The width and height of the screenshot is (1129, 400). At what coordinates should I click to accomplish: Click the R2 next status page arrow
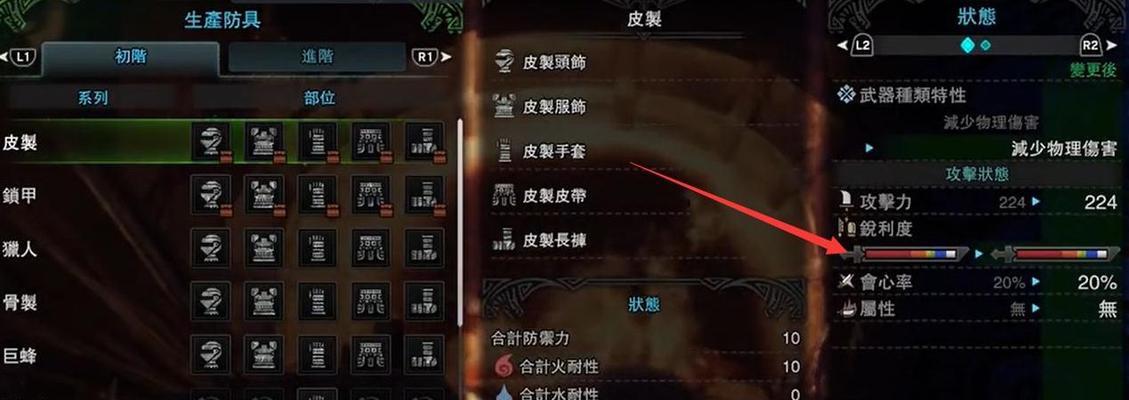1098,45
